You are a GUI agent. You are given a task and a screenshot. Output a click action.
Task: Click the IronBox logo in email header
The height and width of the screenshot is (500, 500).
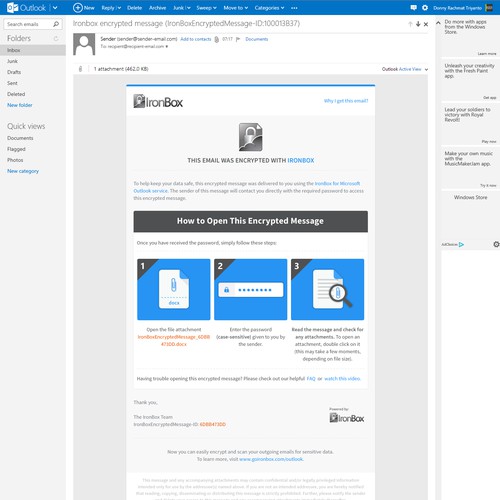(x=158, y=101)
